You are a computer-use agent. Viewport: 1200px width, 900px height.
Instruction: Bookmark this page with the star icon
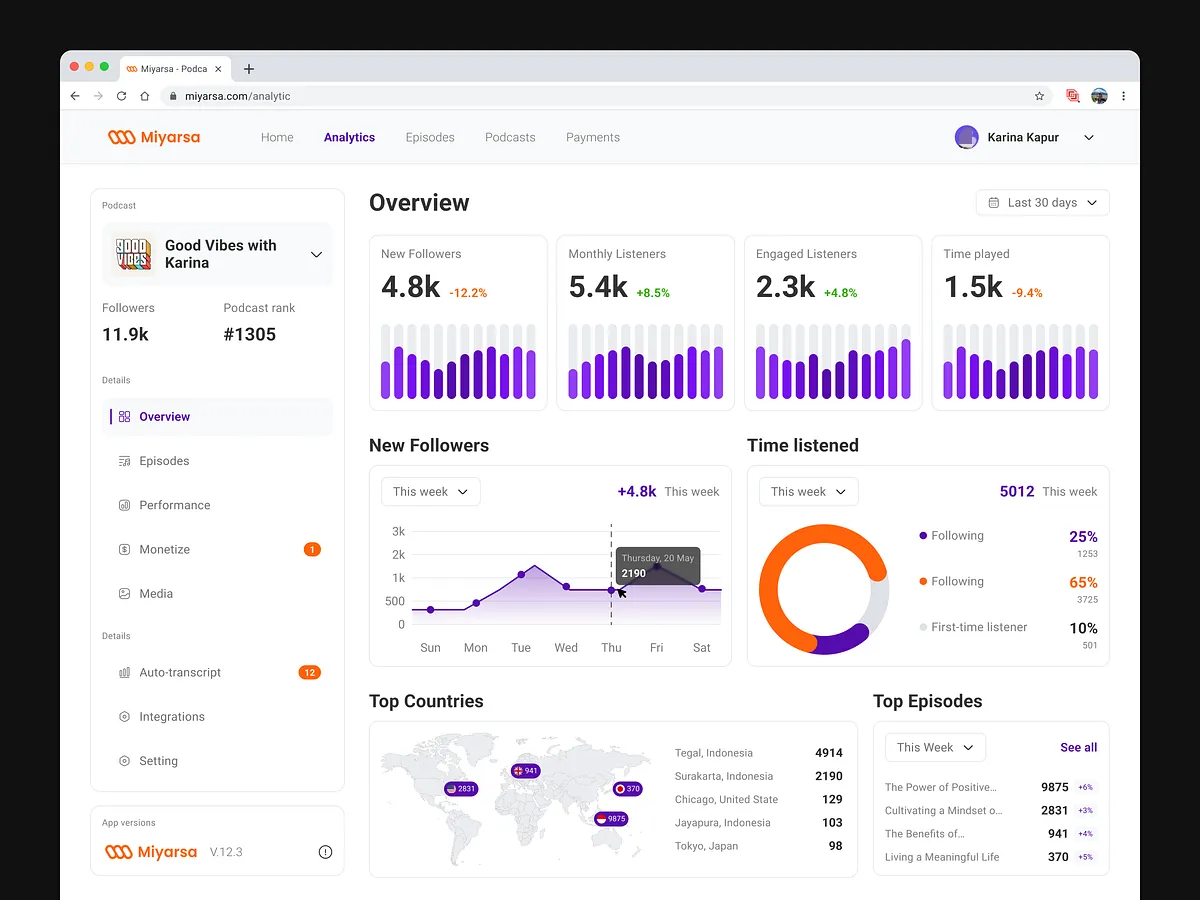coord(1039,96)
